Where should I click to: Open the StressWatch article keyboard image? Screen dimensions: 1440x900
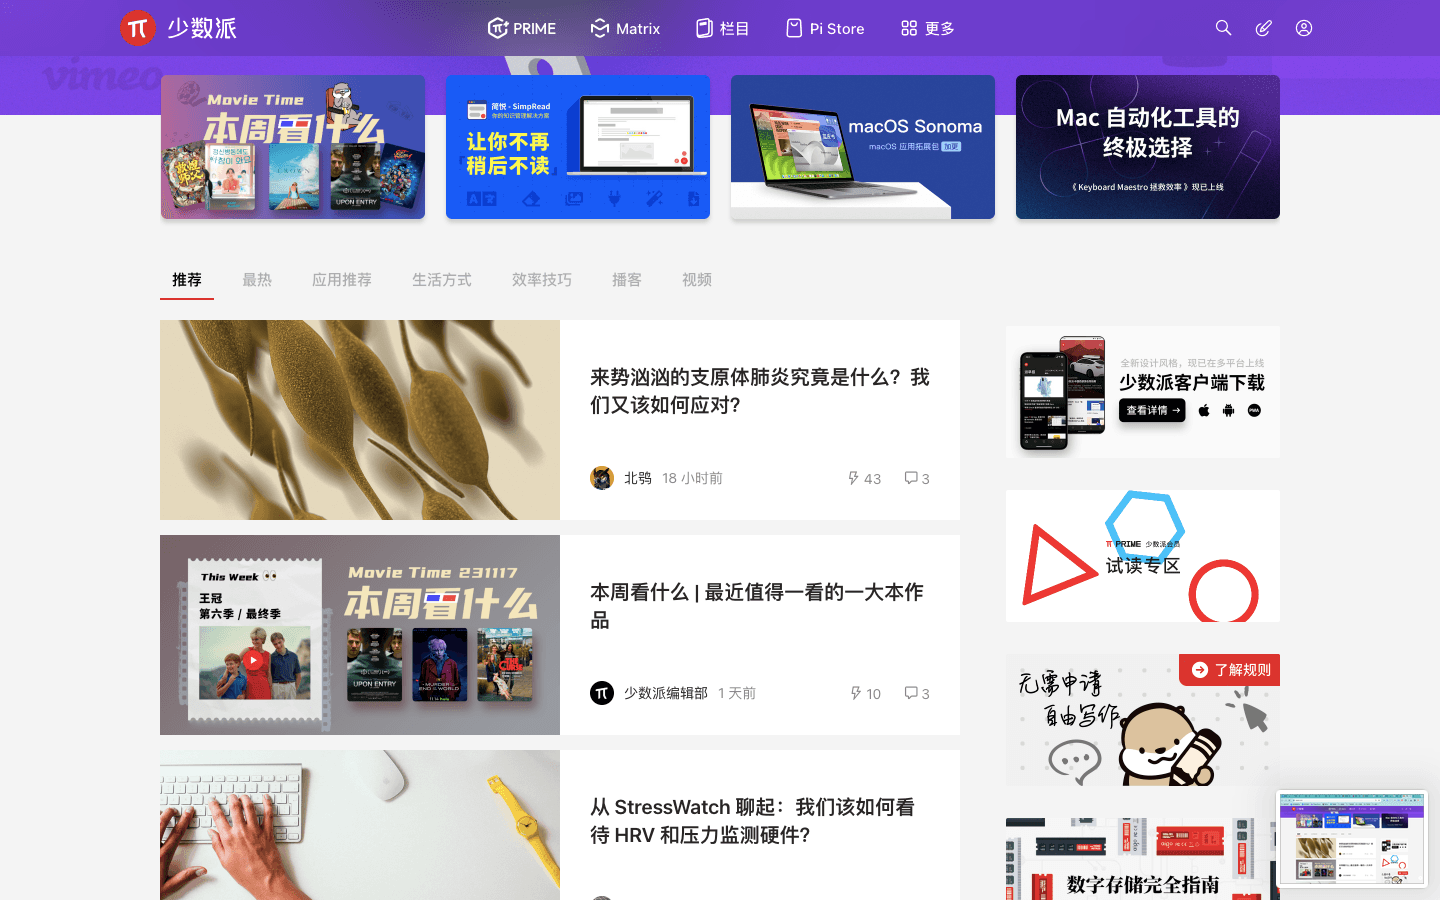tap(360, 825)
